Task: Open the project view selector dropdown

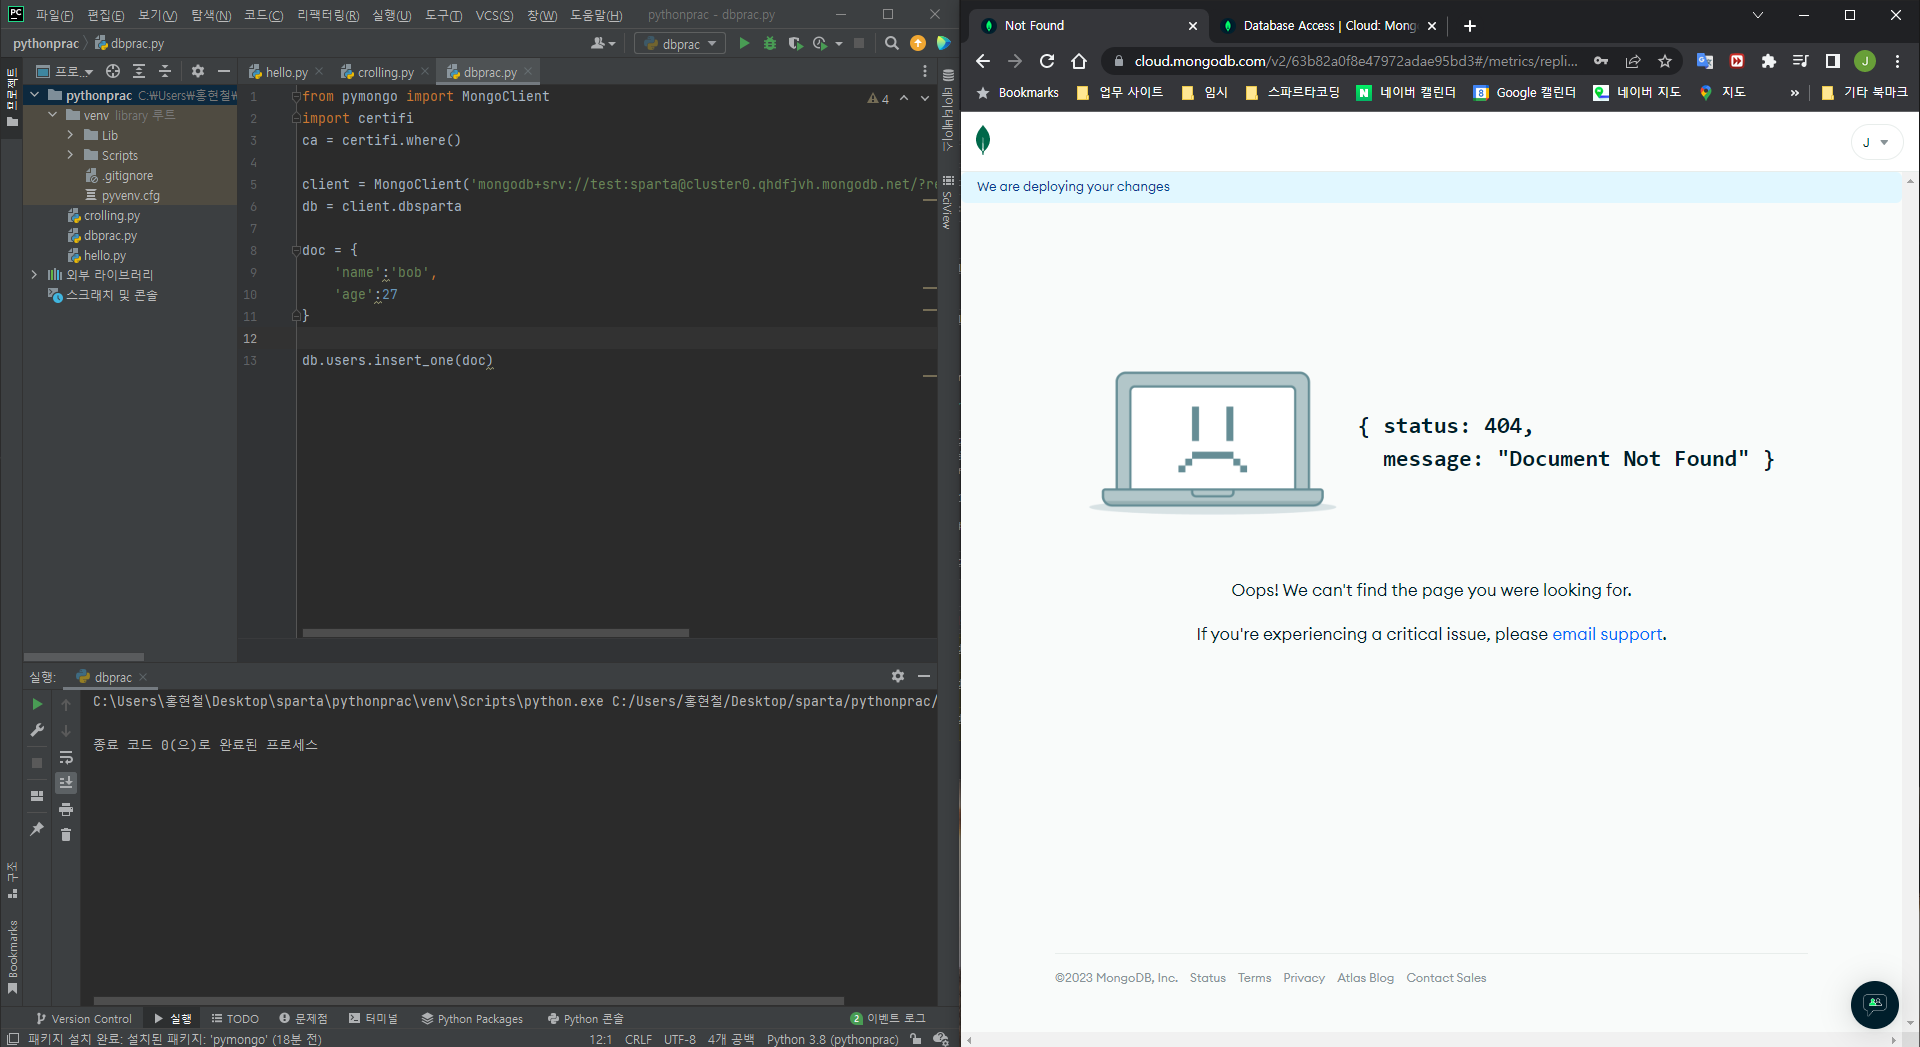Action: 65,71
